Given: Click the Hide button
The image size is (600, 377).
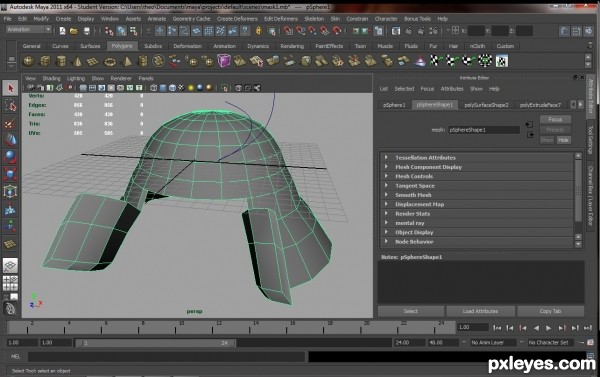Looking at the screenshot, I should 563,140.
